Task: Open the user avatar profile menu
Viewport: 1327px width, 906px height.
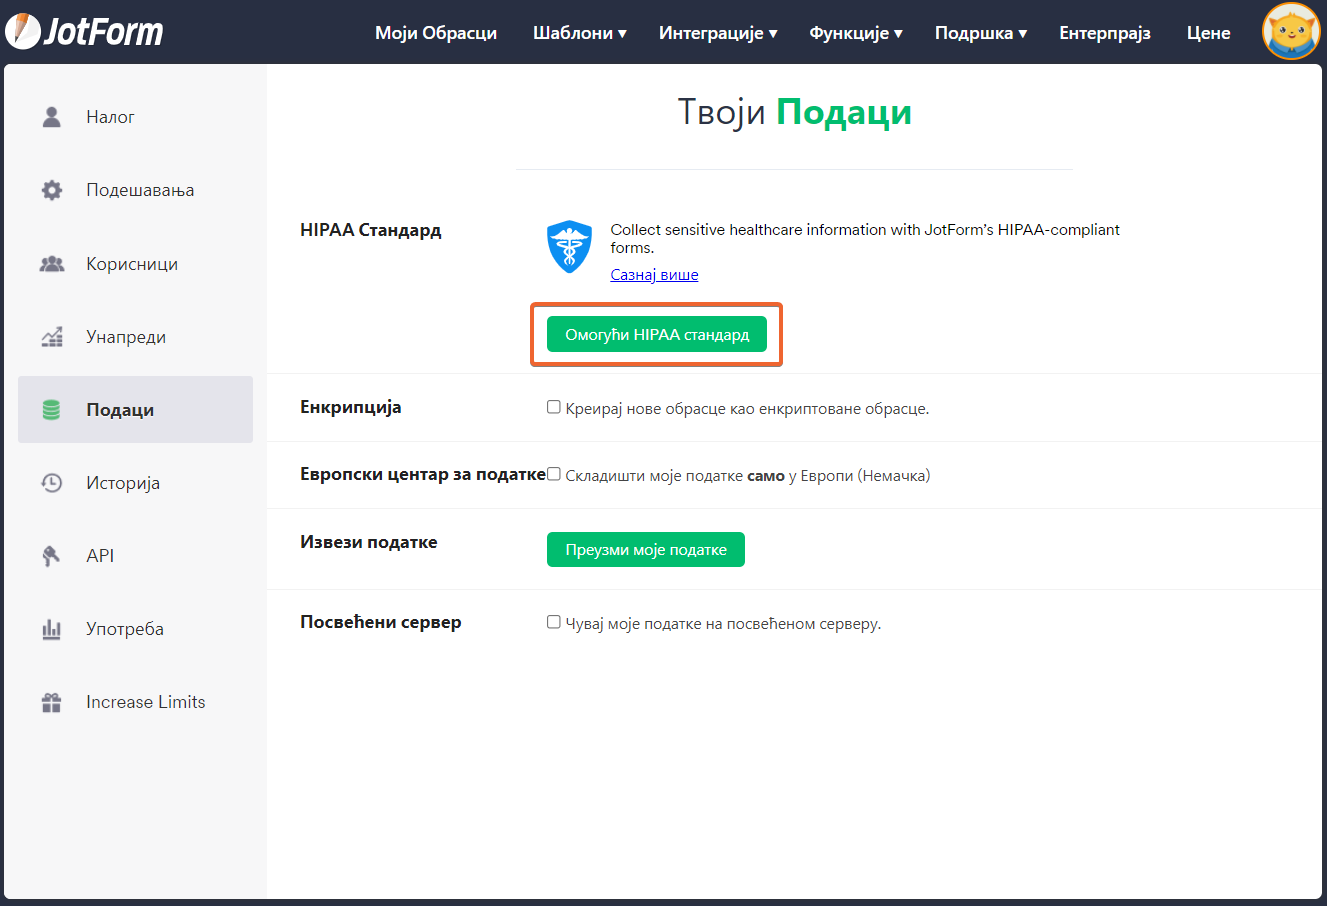Action: (x=1291, y=31)
